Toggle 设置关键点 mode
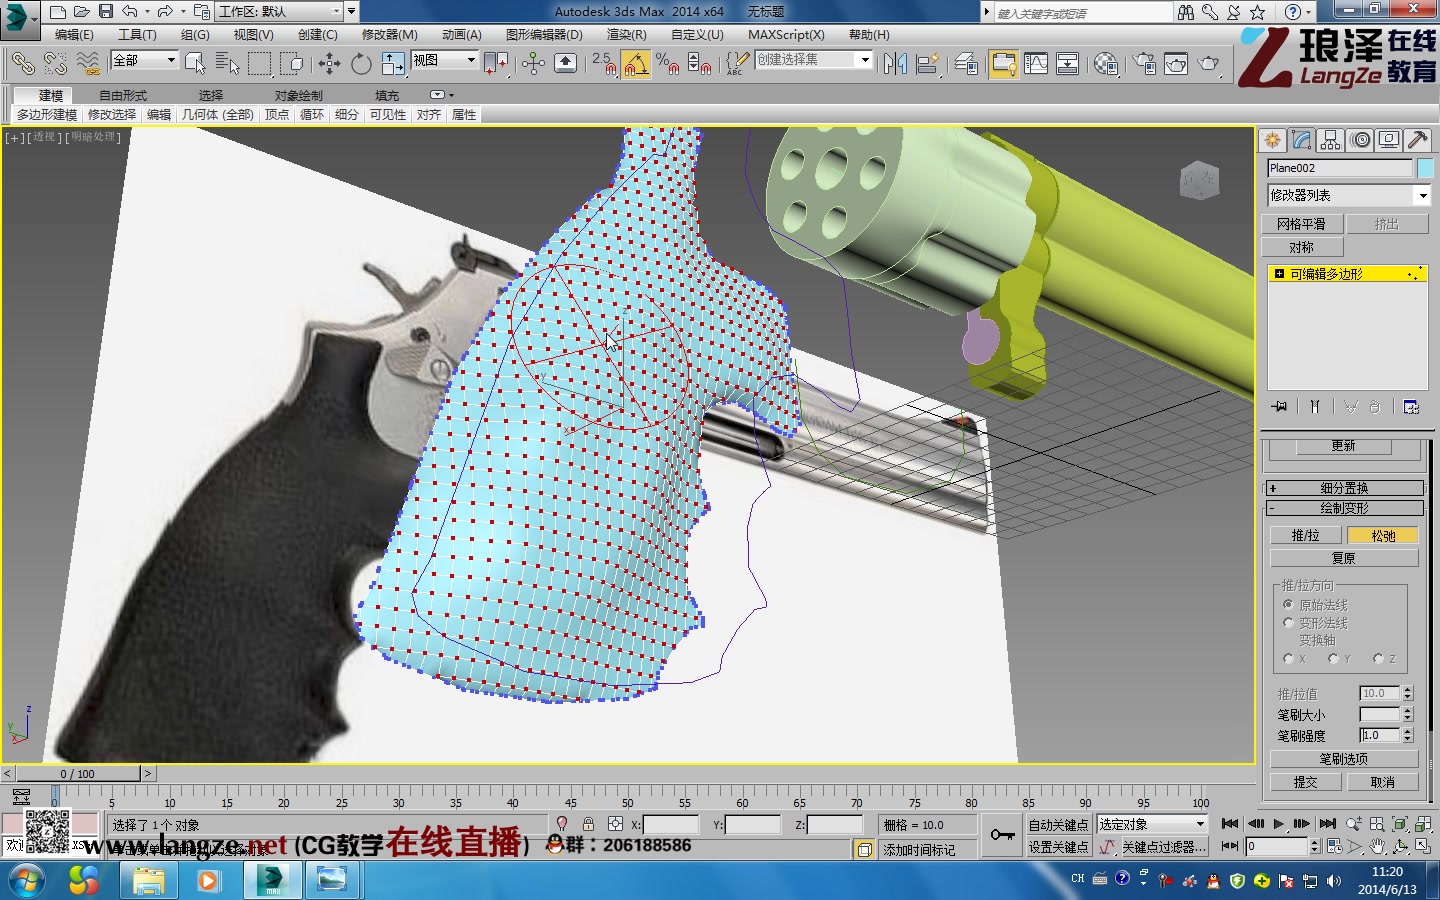Viewport: 1440px width, 900px height. click(1059, 846)
